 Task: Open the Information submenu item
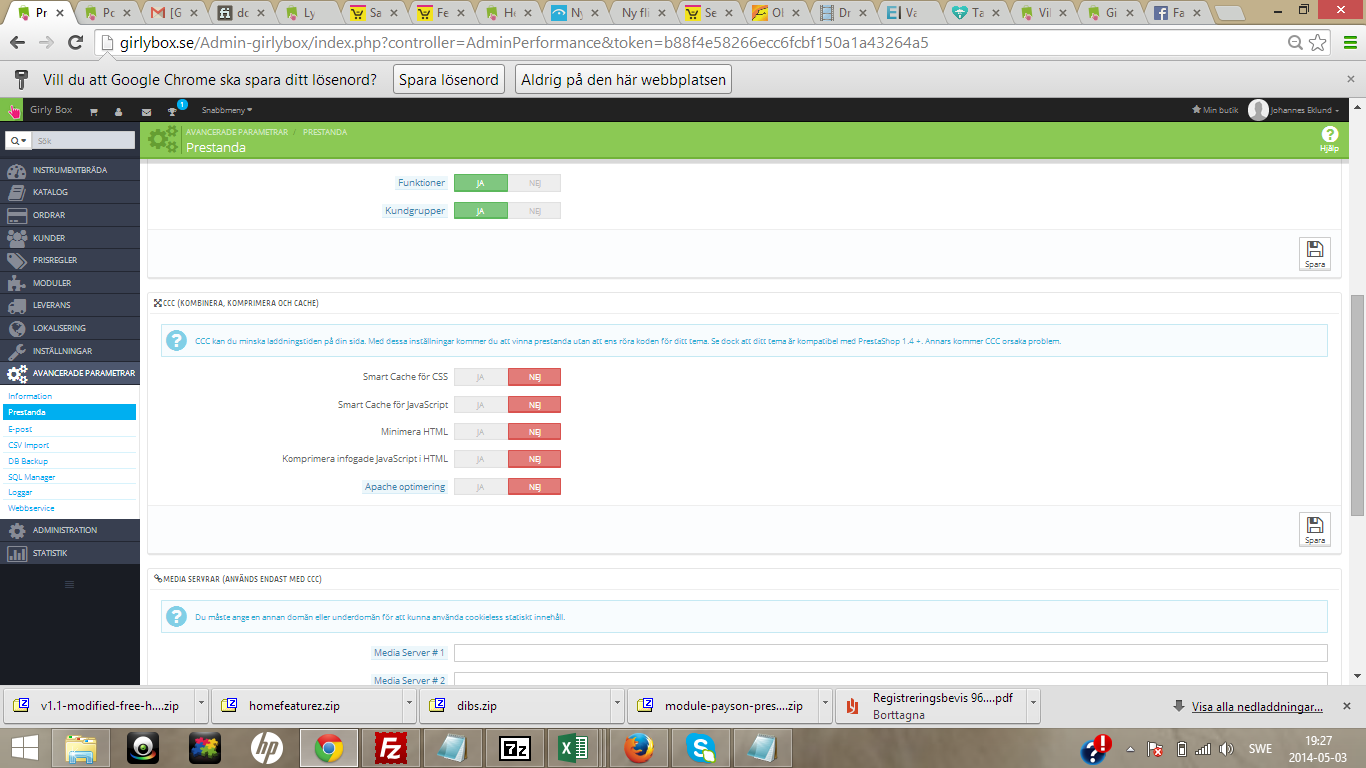[30, 396]
